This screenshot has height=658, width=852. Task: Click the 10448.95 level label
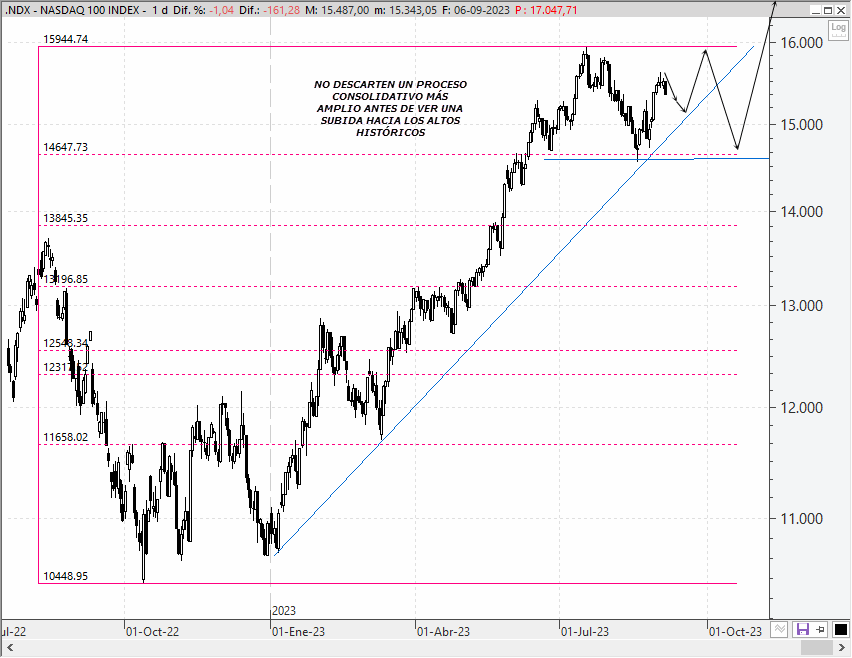(65, 576)
